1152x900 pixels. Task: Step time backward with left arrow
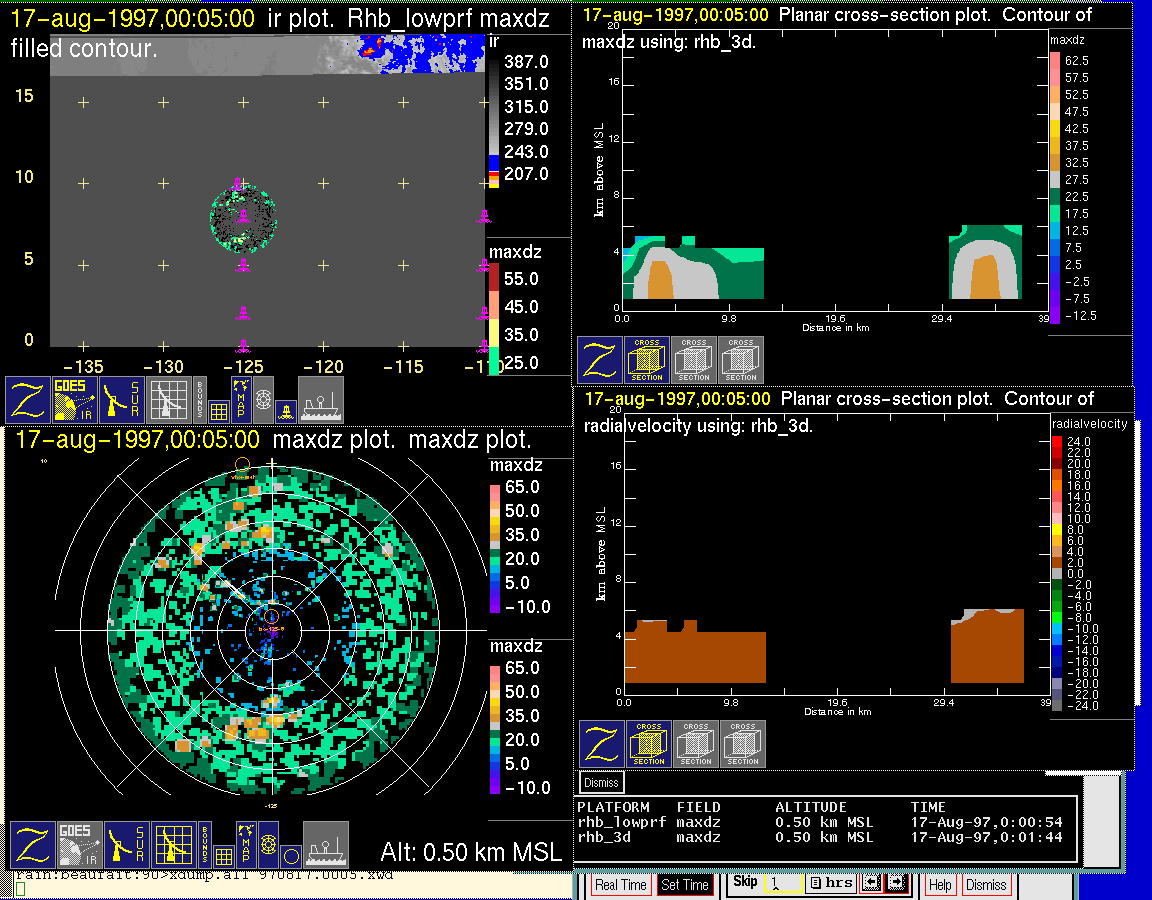pos(871,883)
